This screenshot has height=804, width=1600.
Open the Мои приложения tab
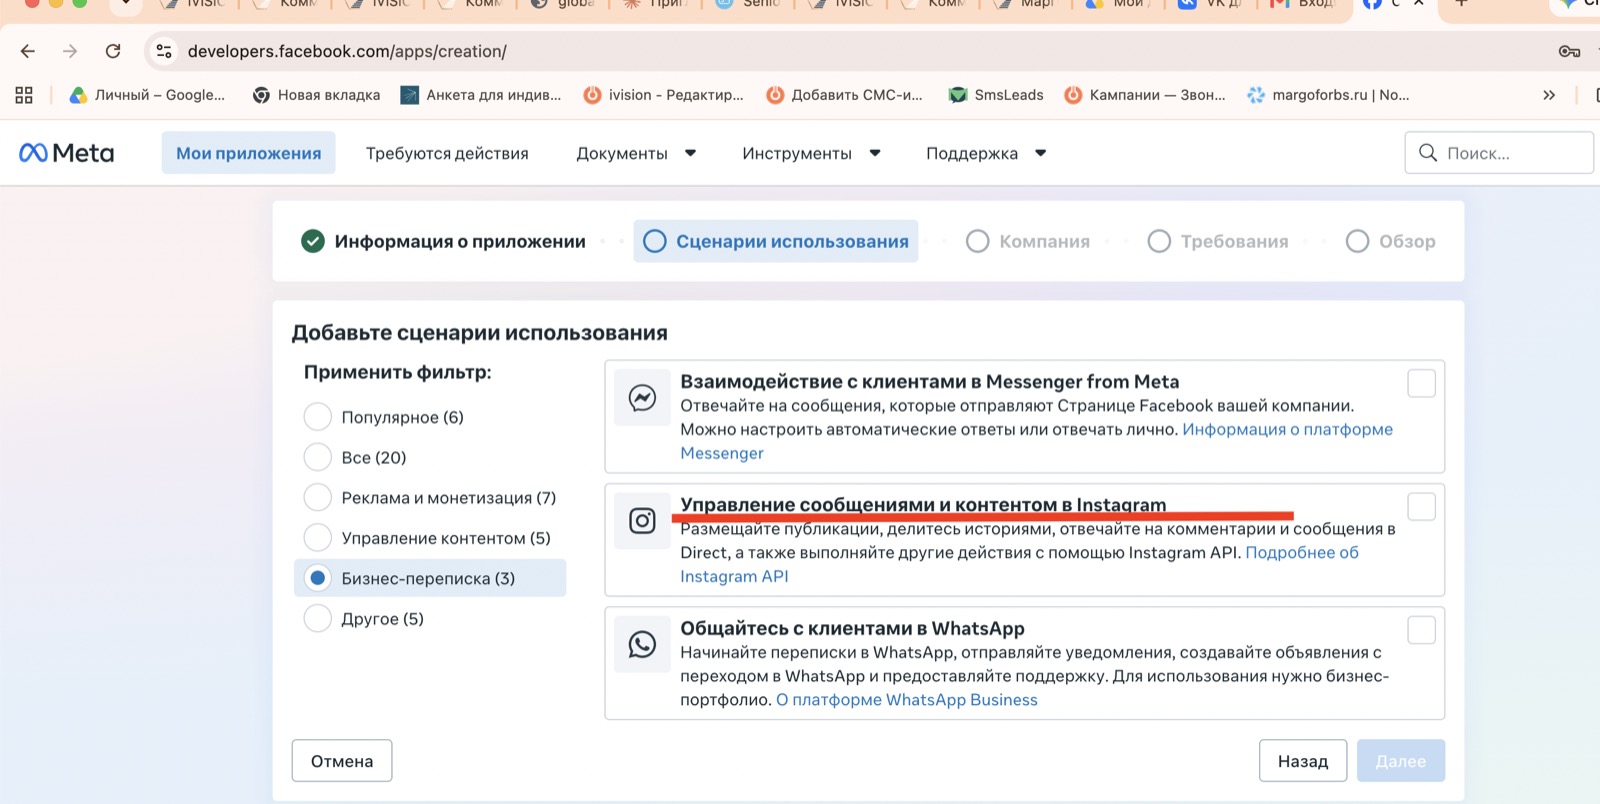pos(249,153)
